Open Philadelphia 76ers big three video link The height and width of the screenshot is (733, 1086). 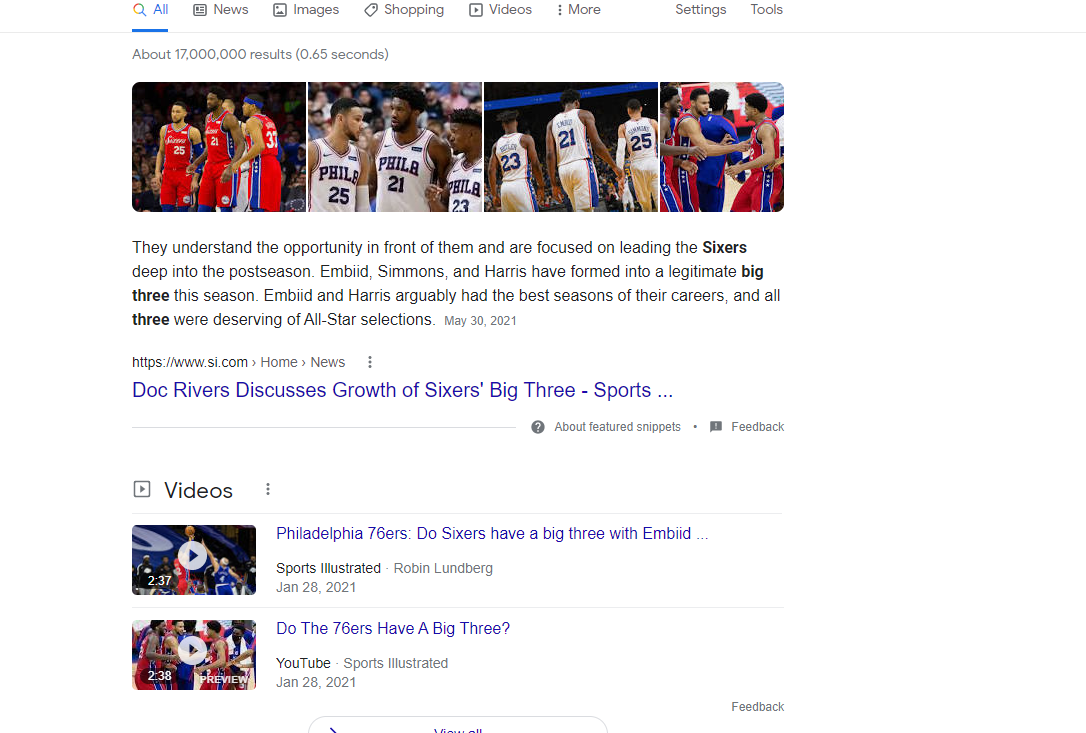coord(492,534)
